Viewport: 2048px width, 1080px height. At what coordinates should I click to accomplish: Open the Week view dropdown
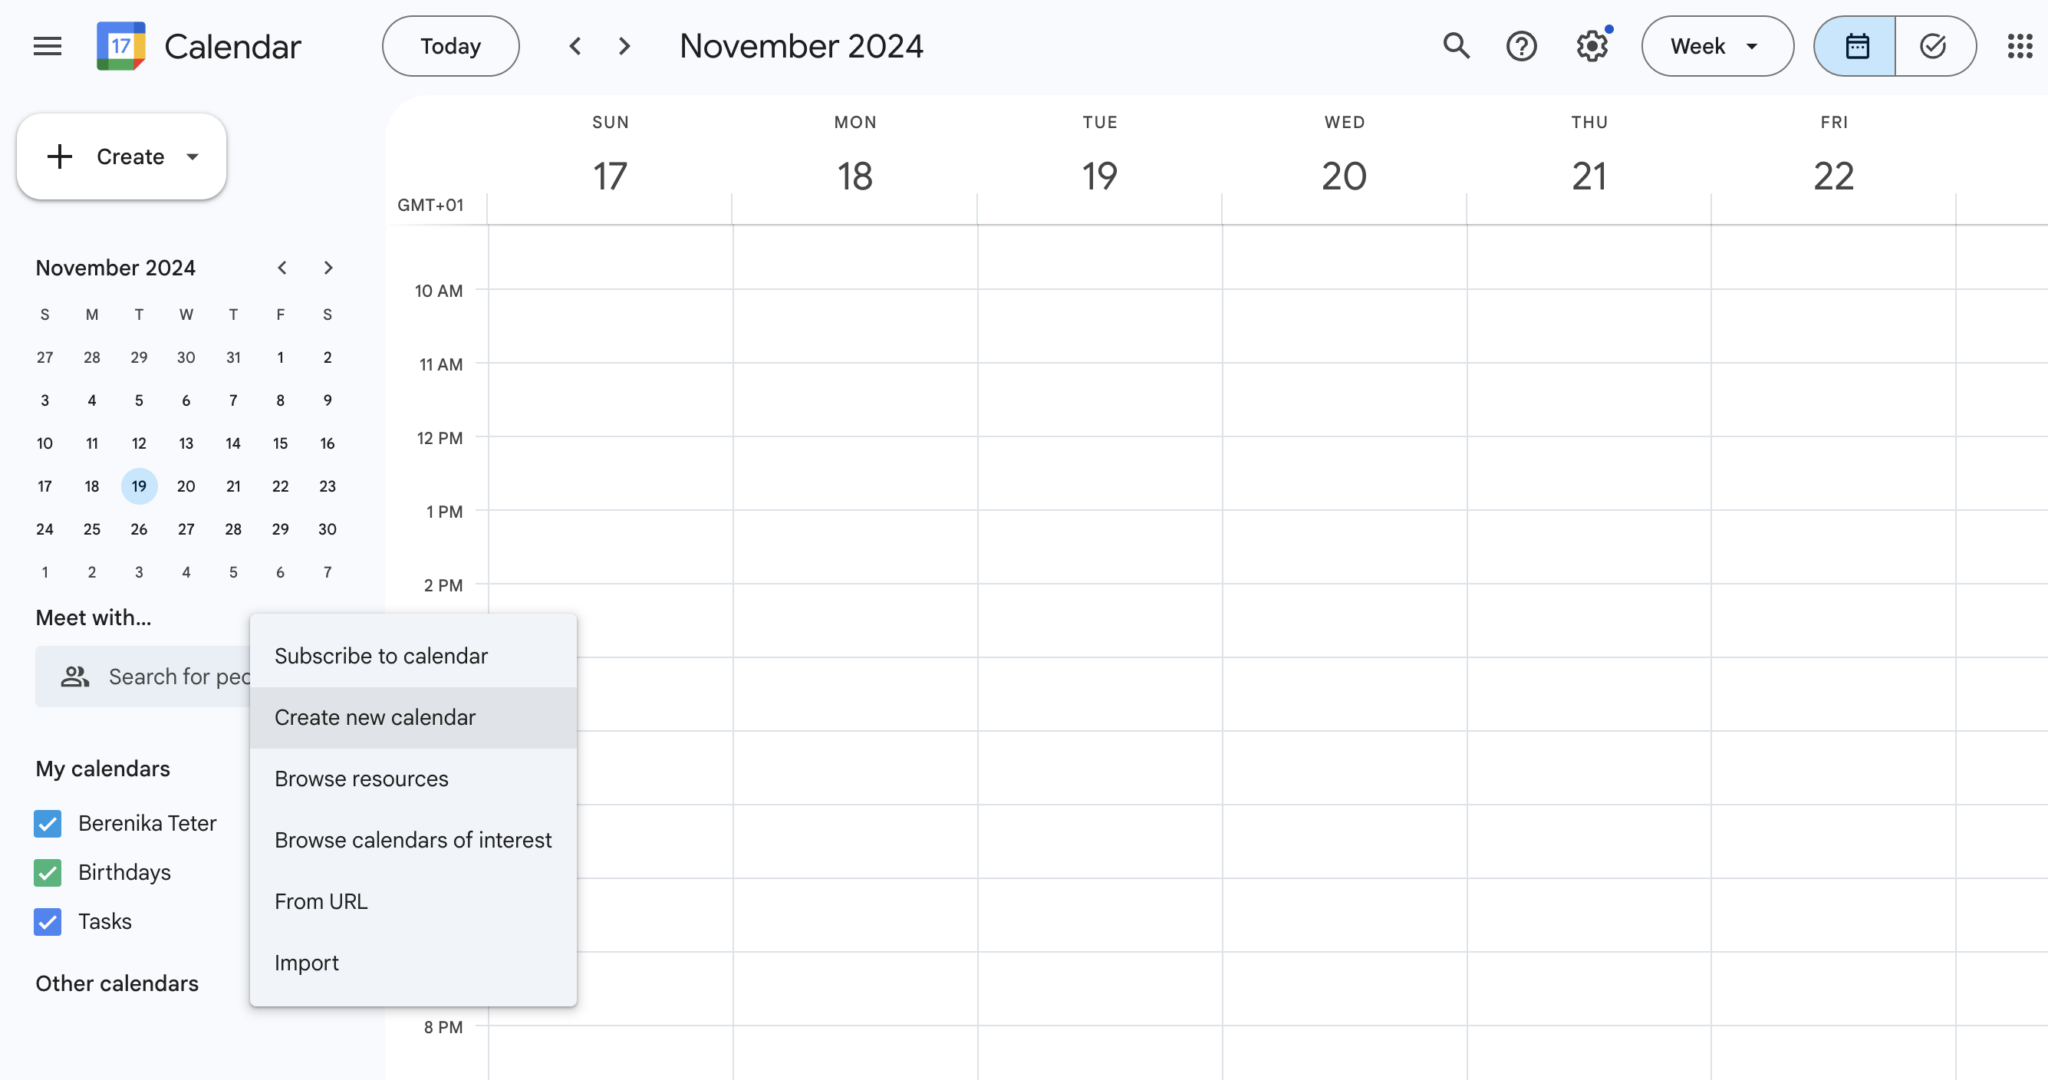coord(1716,46)
